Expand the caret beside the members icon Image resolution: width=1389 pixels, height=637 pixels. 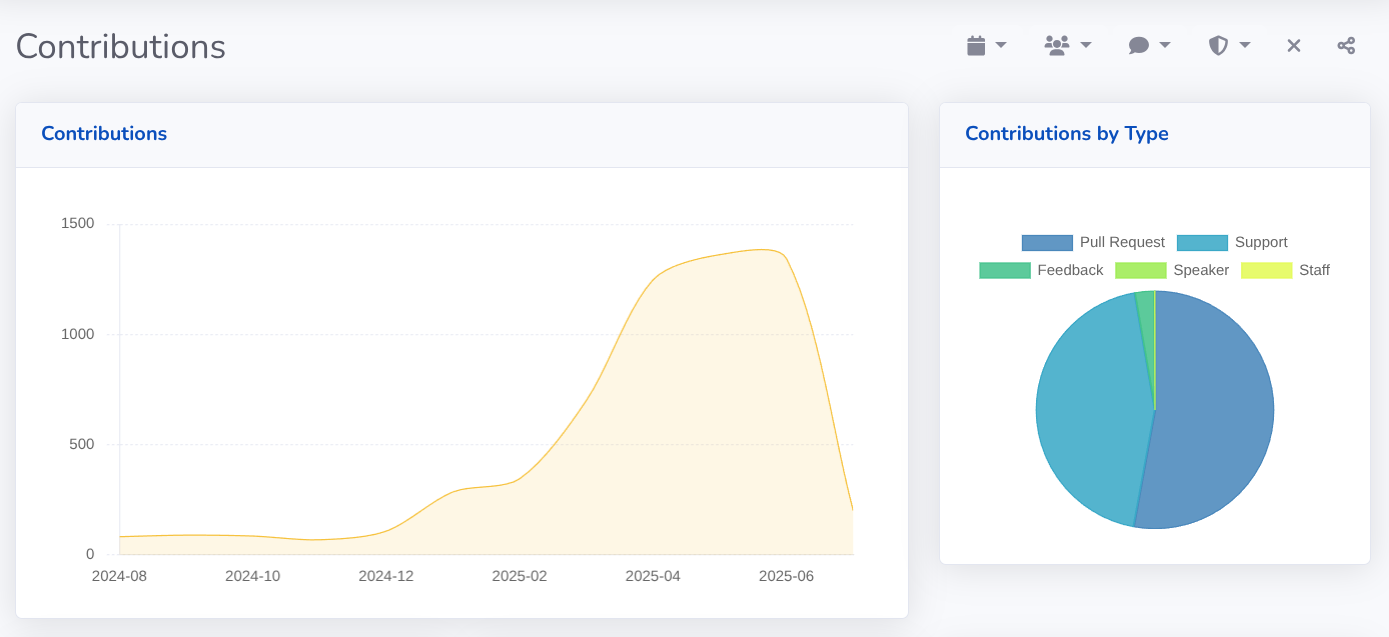1086,46
